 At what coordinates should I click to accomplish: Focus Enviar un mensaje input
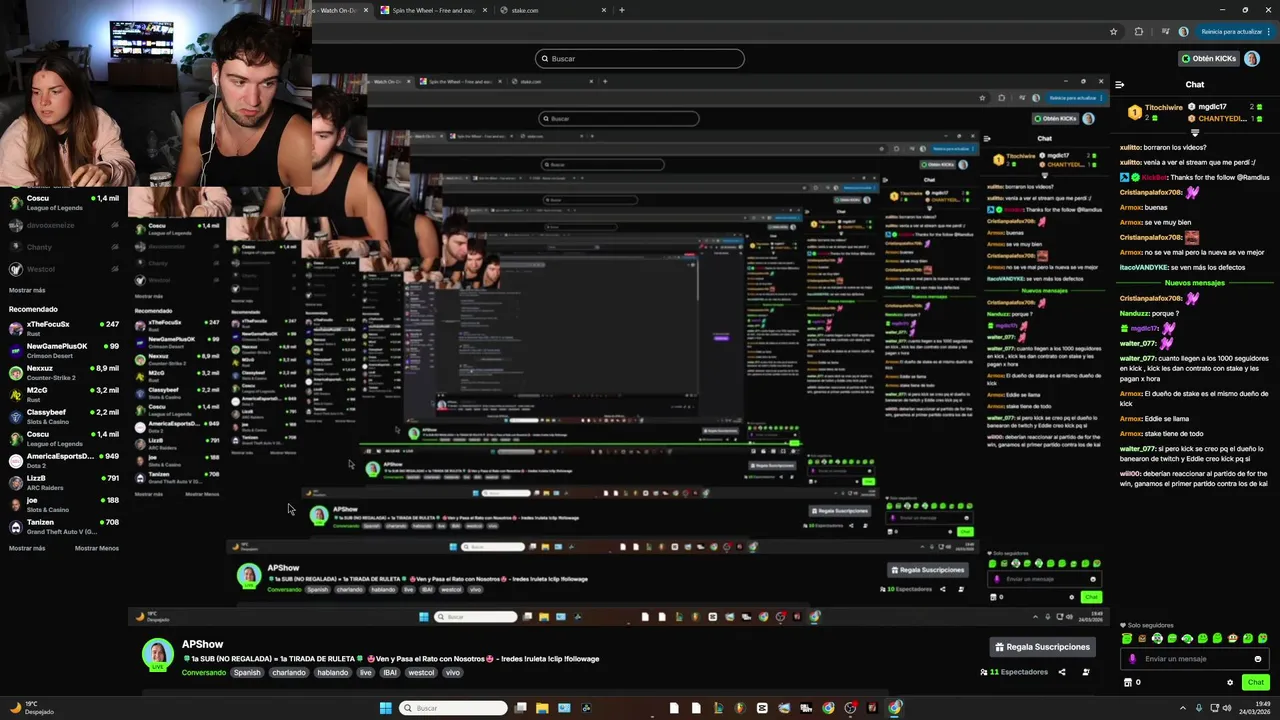[x=1195, y=659]
